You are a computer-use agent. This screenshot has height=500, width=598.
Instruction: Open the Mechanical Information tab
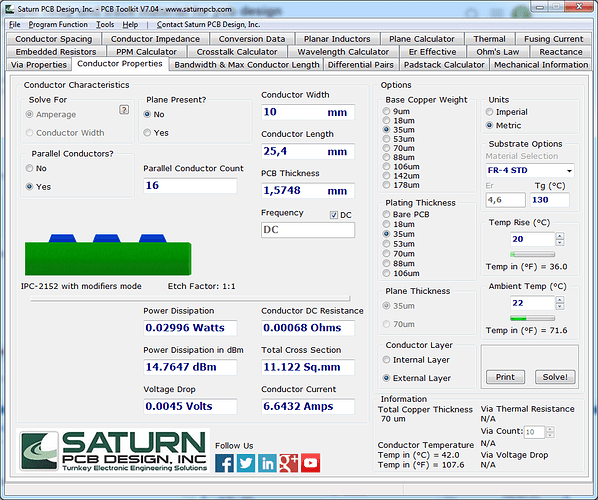[541, 65]
